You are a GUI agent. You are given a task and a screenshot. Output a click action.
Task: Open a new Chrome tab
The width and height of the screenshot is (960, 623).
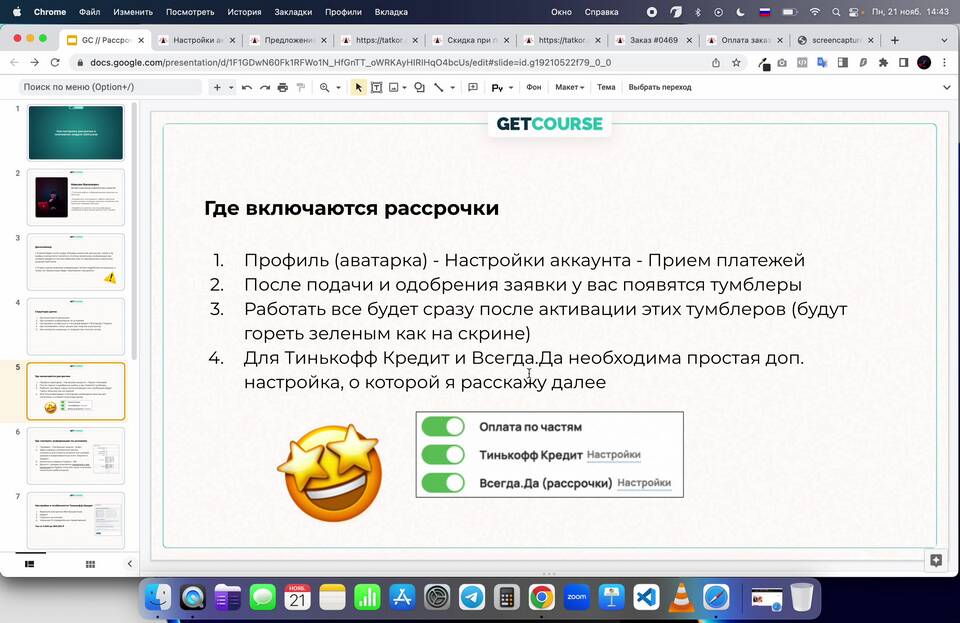click(x=894, y=40)
